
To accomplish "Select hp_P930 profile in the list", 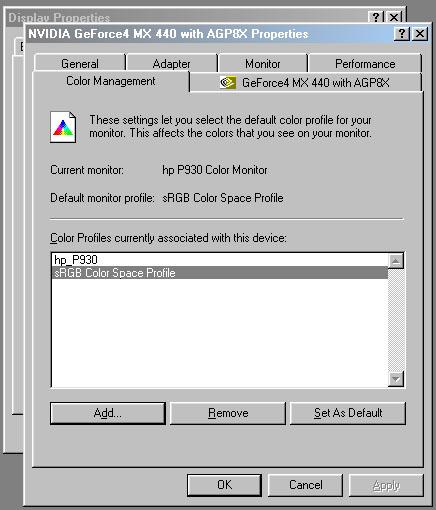I will 220,260.
